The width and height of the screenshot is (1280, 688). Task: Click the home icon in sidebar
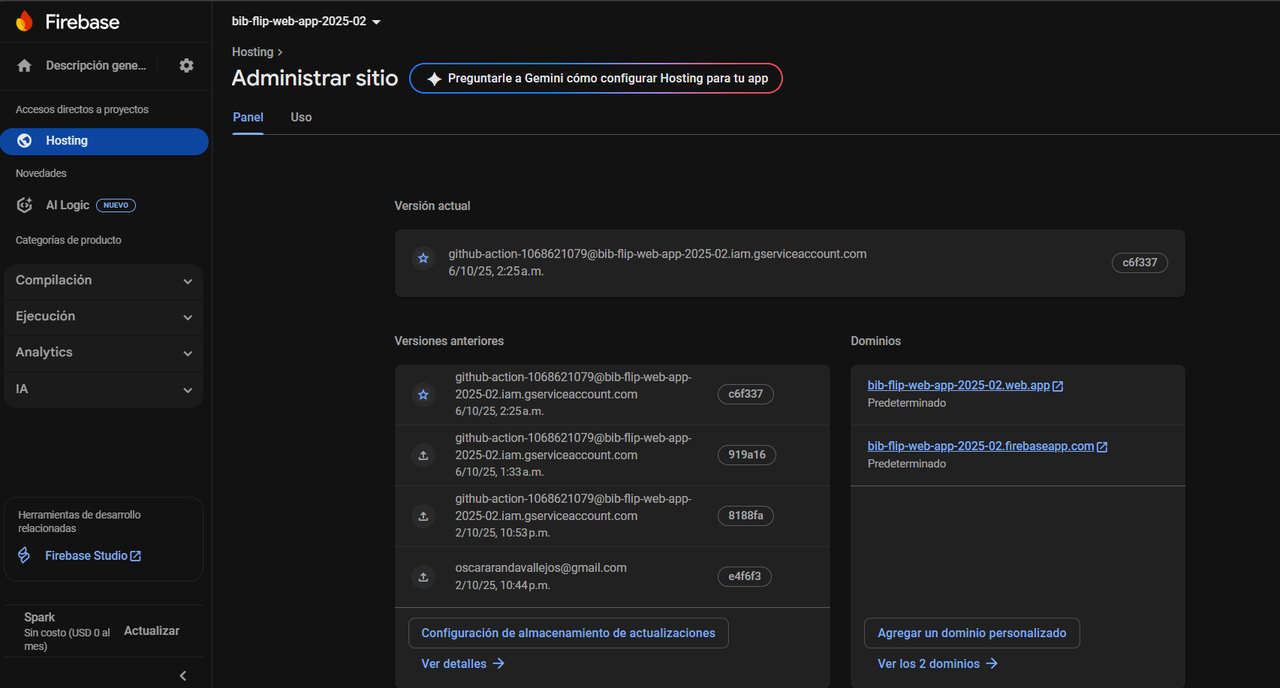click(x=25, y=66)
